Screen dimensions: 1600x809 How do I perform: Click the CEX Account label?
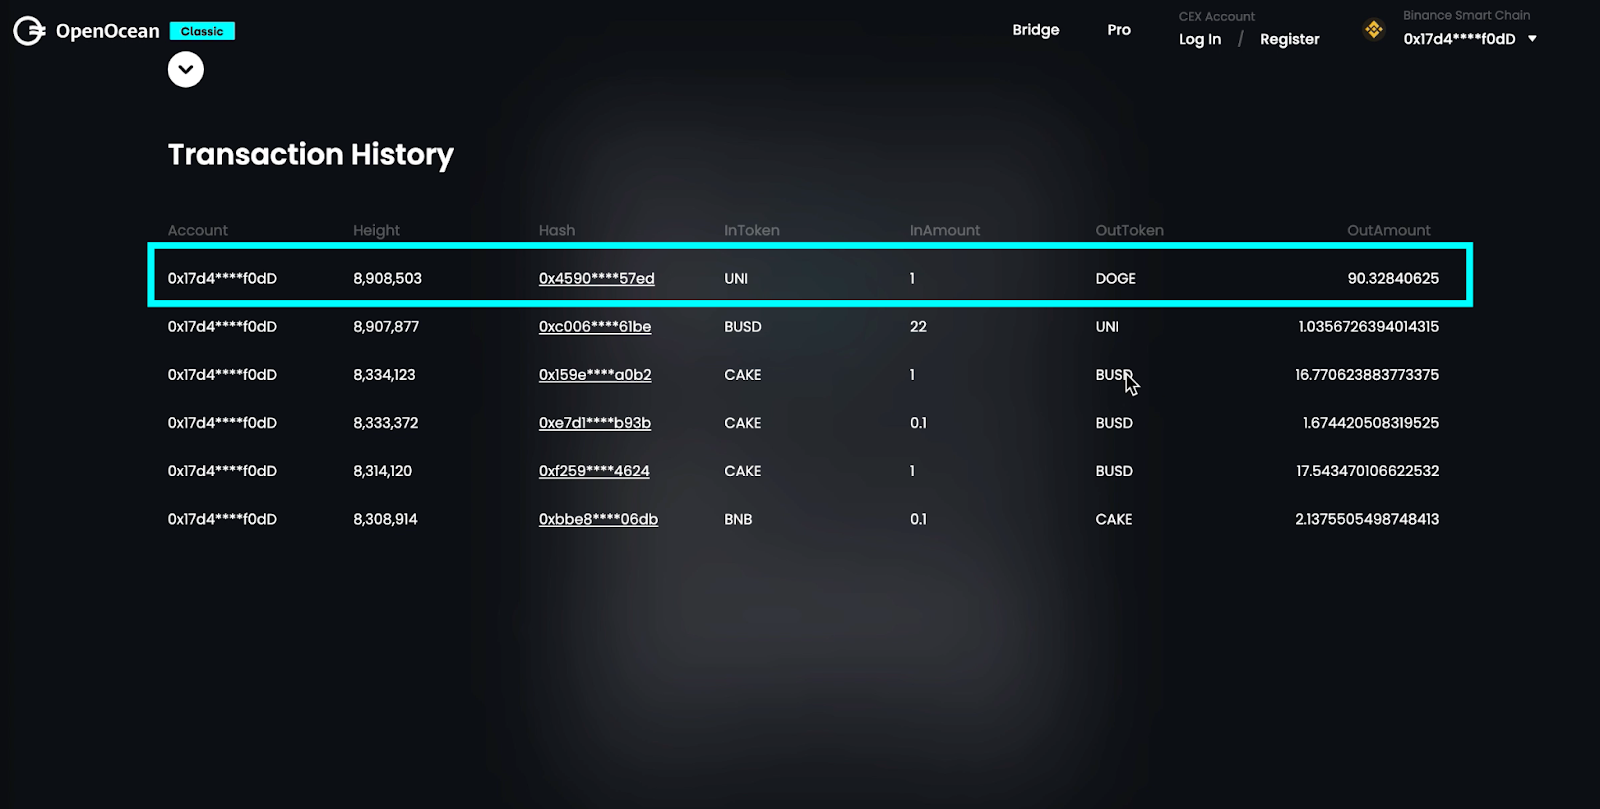(x=1217, y=16)
